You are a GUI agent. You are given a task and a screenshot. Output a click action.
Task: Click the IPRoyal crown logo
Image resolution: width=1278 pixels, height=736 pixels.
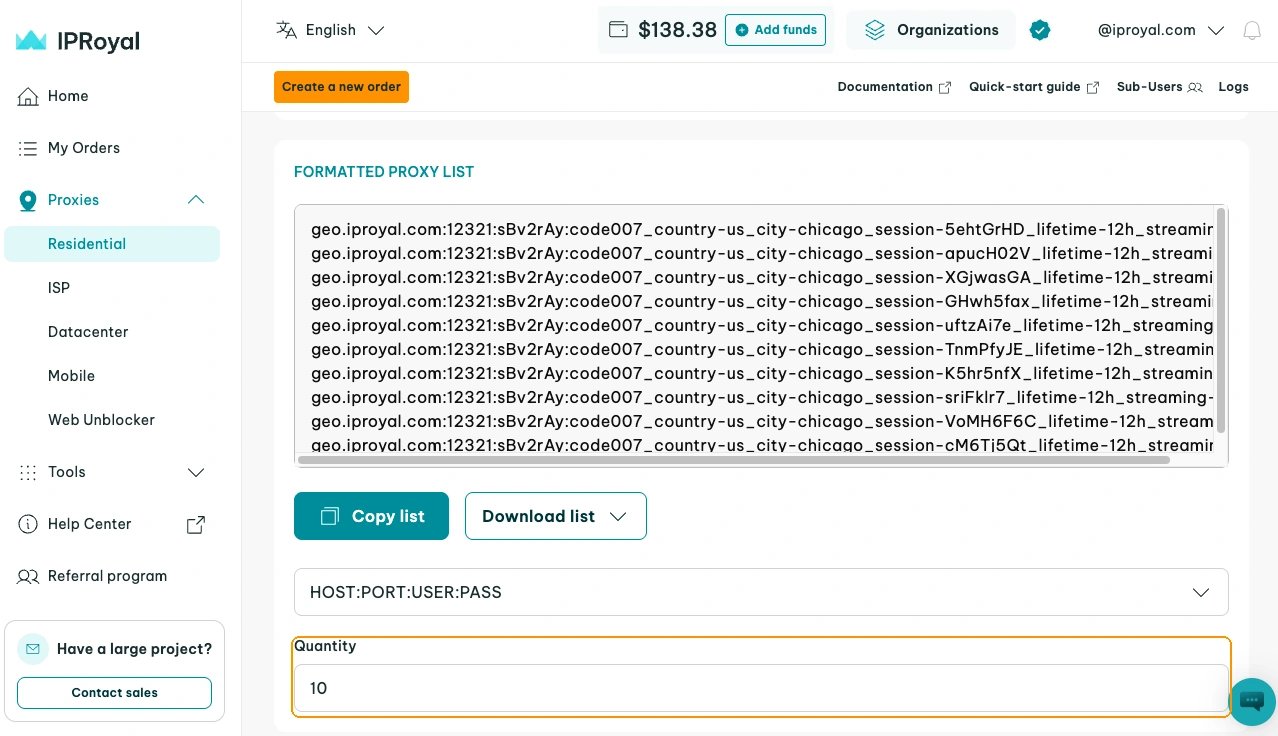31,41
